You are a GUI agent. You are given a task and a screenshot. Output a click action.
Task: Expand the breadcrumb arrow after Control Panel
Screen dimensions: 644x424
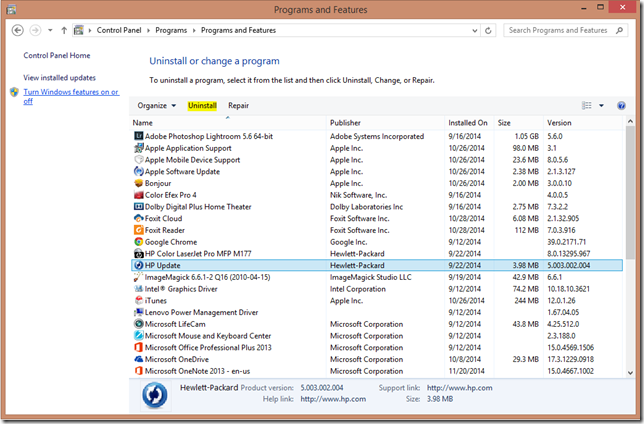[148, 30]
